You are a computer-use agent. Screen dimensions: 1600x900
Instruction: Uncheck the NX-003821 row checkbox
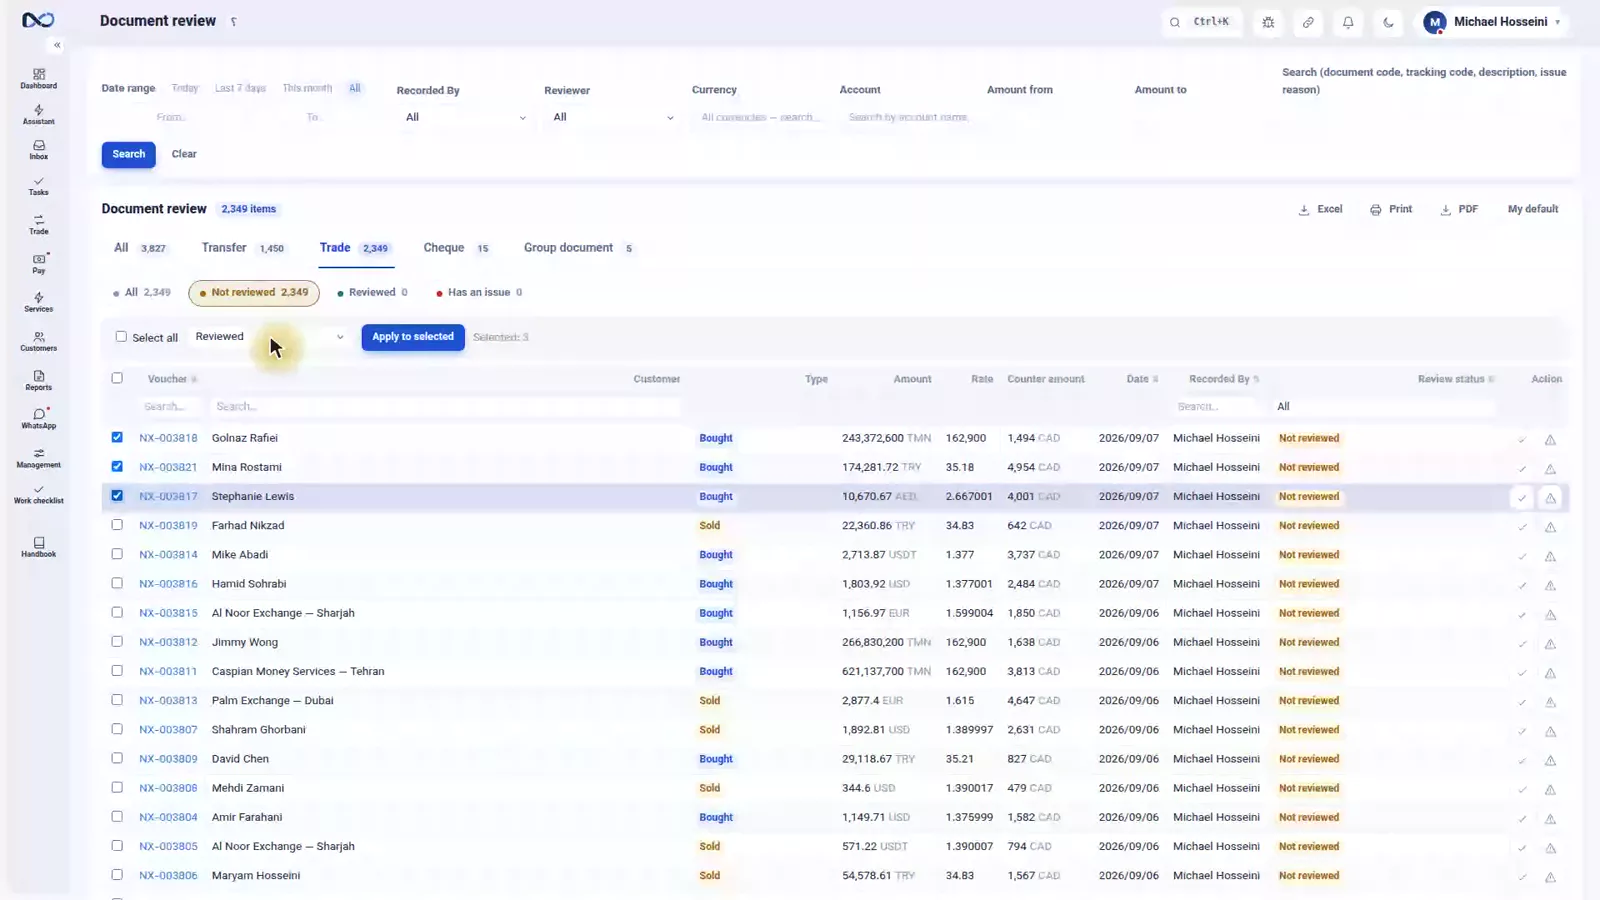coord(117,466)
